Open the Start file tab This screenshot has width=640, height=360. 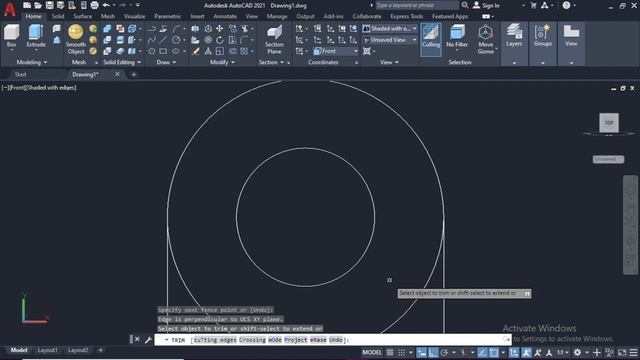tap(20, 74)
